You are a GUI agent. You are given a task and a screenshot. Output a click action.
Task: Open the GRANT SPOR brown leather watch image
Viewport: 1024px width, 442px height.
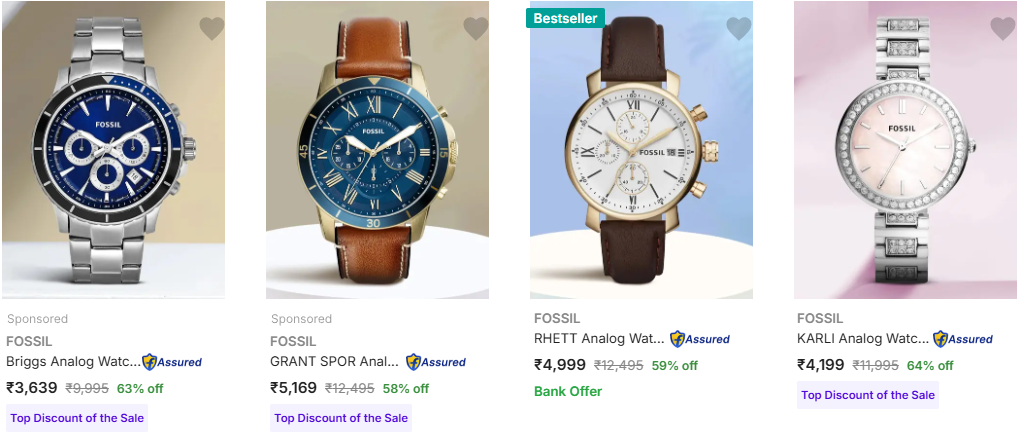click(x=377, y=150)
